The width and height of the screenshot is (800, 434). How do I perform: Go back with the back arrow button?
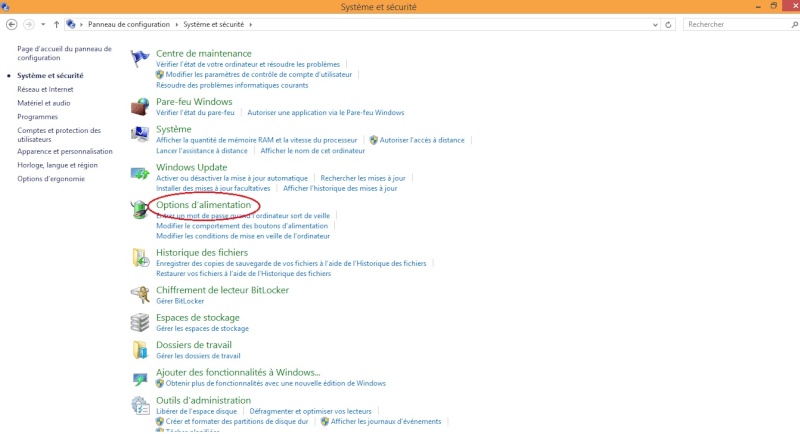[x=11, y=24]
